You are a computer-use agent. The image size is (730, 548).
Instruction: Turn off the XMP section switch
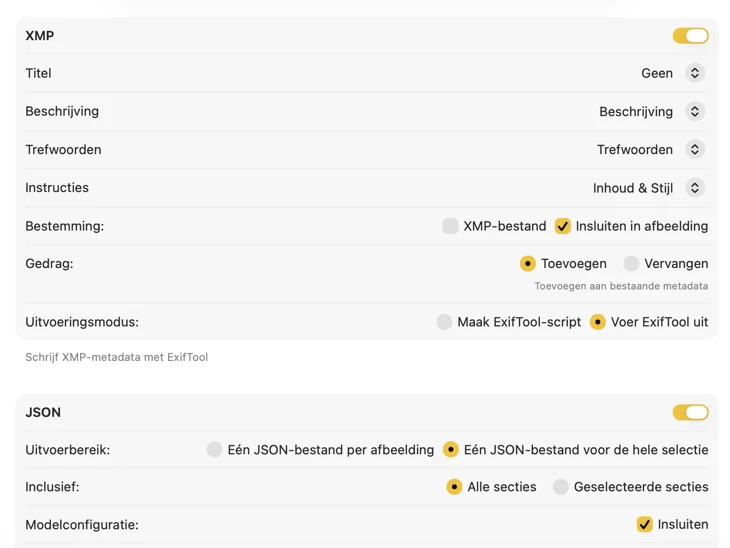(x=690, y=36)
